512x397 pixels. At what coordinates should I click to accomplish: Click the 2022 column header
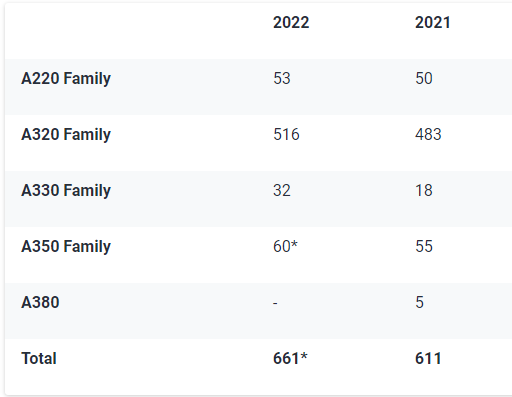coord(291,23)
